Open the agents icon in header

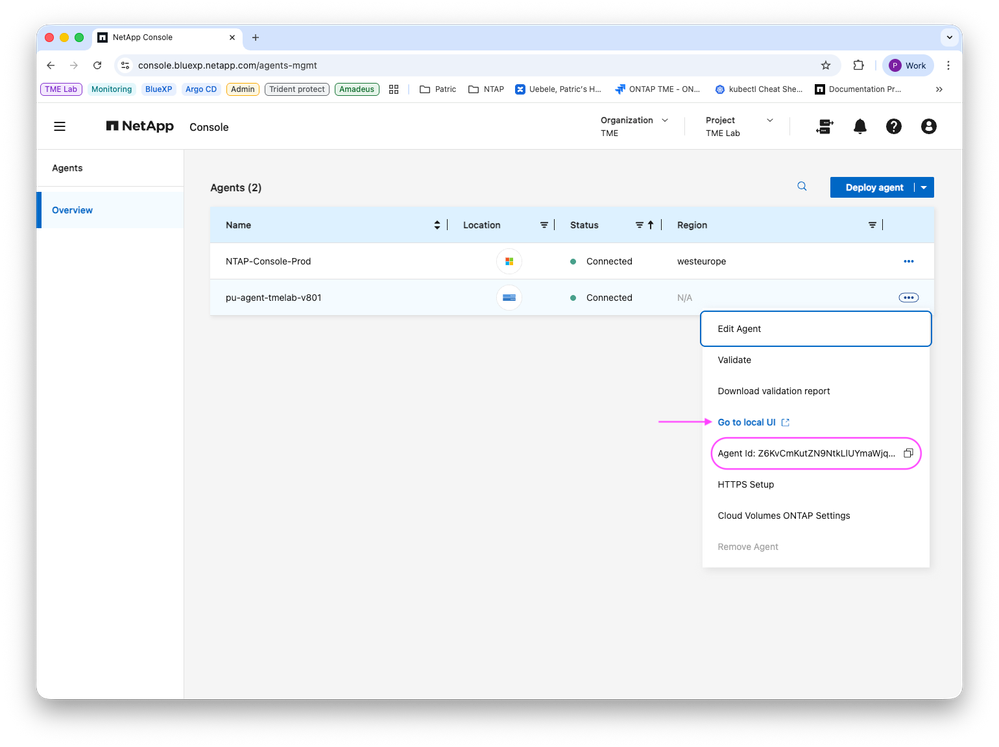pos(824,126)
